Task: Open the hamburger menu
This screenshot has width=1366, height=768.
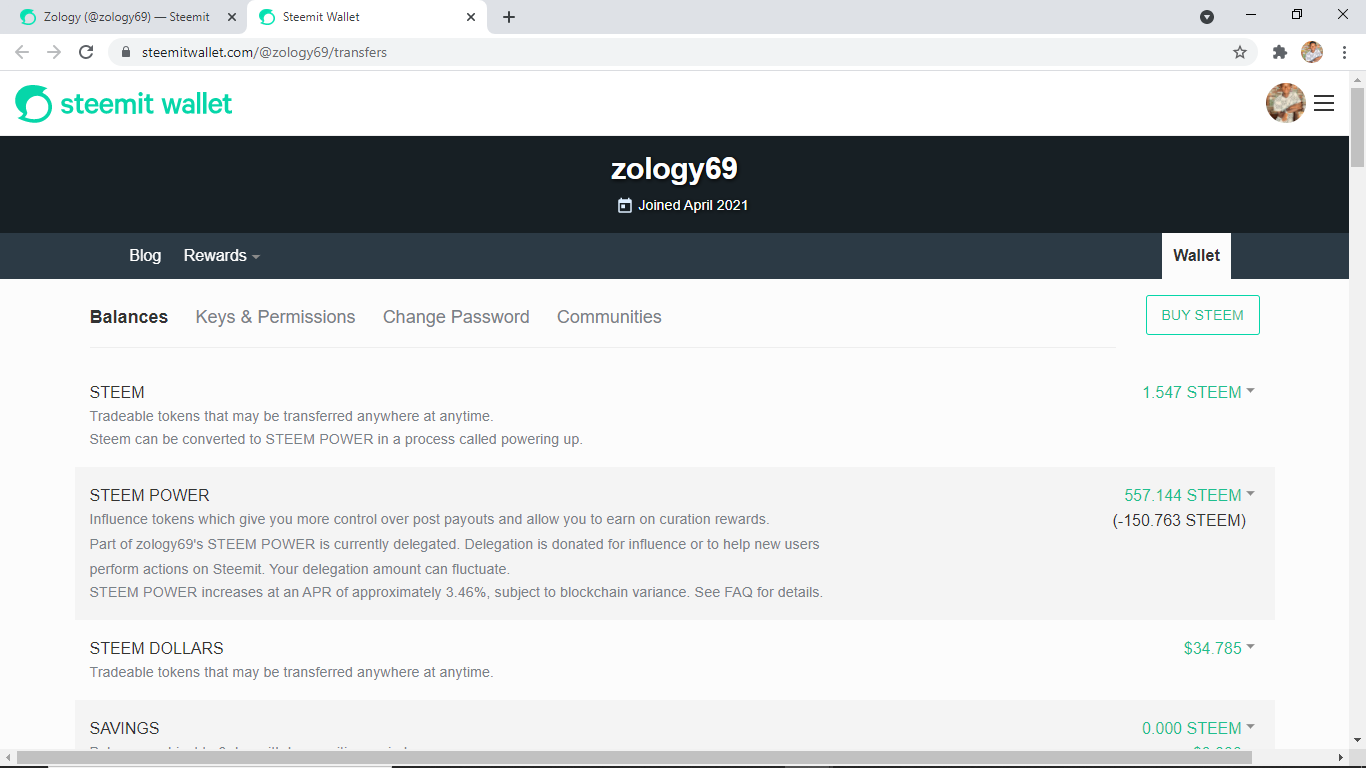Action: click(x=1324, y=103)
